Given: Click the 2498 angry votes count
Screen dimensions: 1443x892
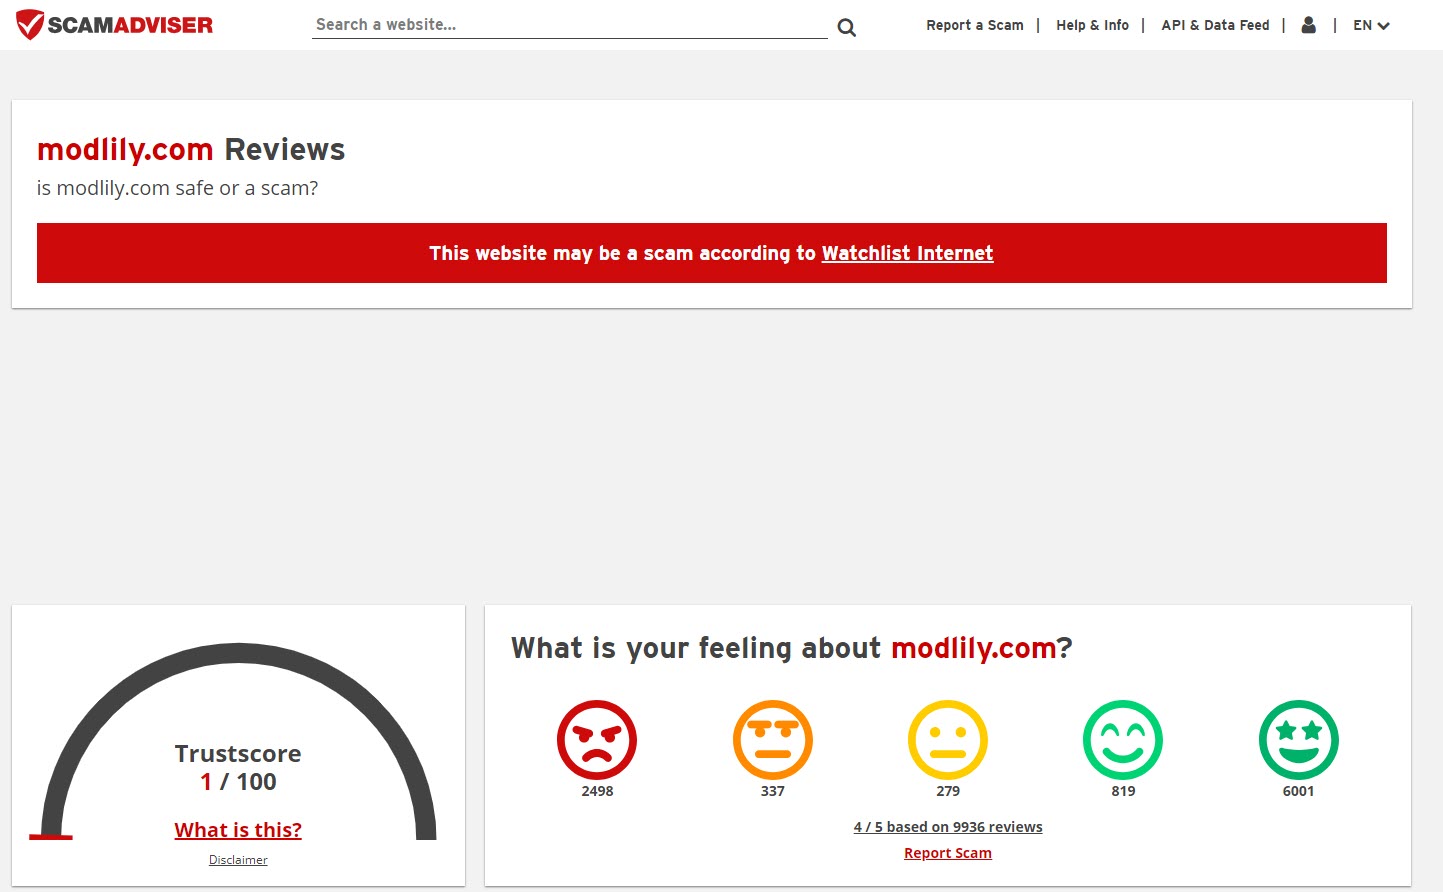Looking at the screenshot, I should [x=597, y=791].
